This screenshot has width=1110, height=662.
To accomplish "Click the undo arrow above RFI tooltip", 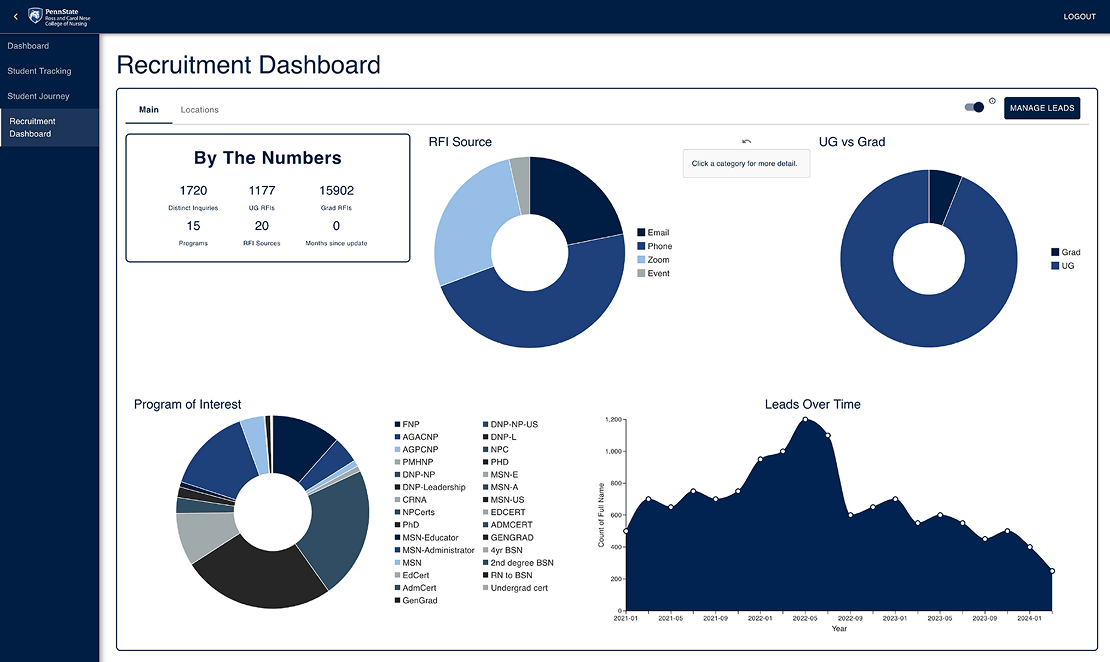I will (746, 142).
